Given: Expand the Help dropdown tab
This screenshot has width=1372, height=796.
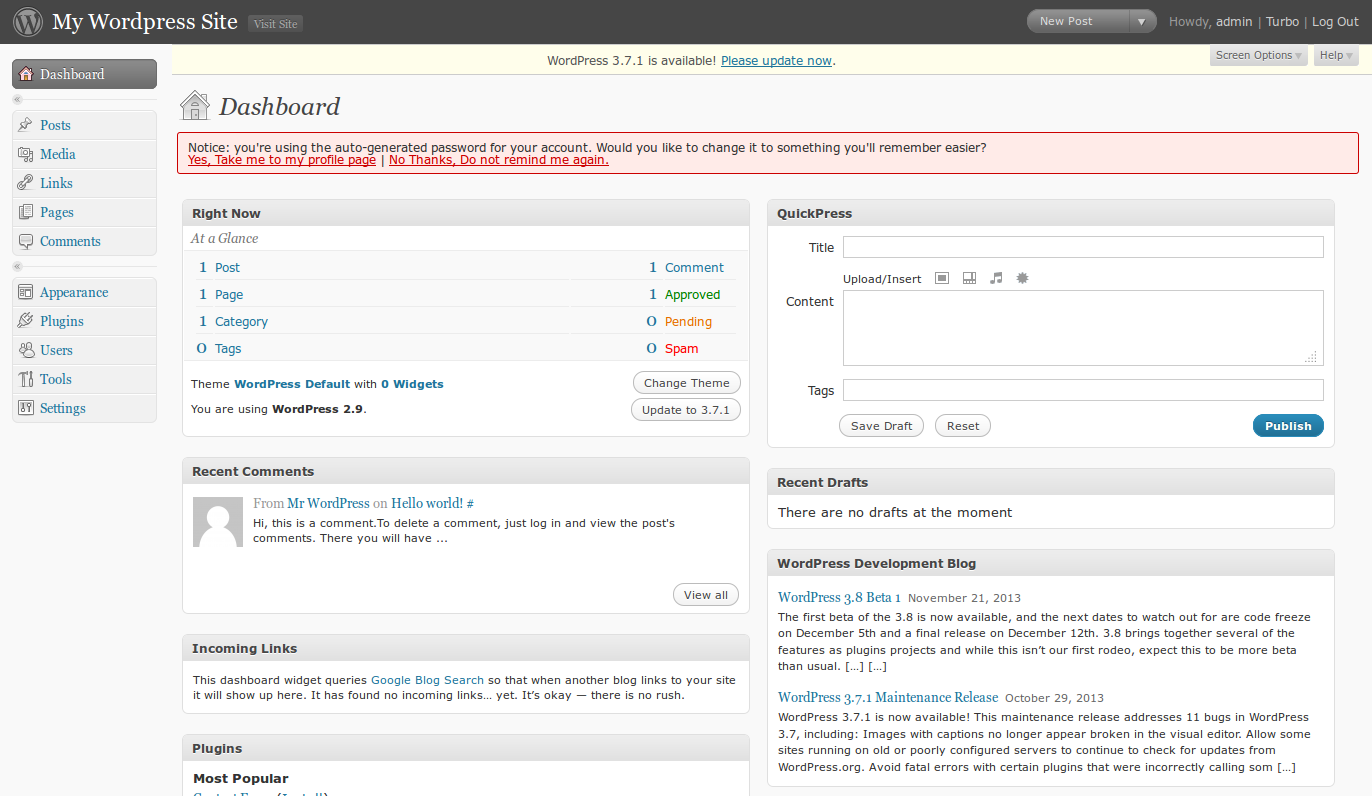Looking at the screenshot, I should 1336,56.
